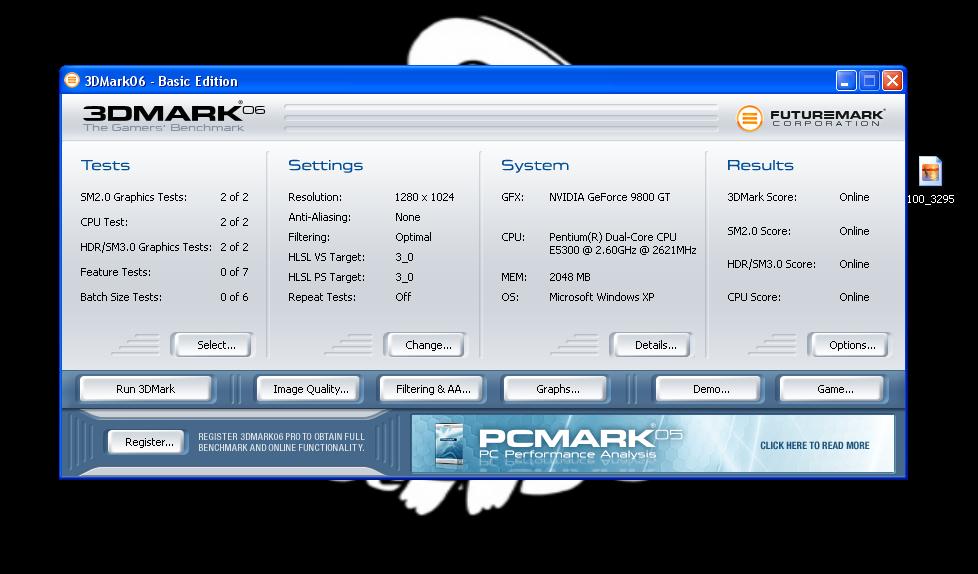Click the Futuremark orange logo icon
This screenshot has height=574, width=978.
point(749,118)
